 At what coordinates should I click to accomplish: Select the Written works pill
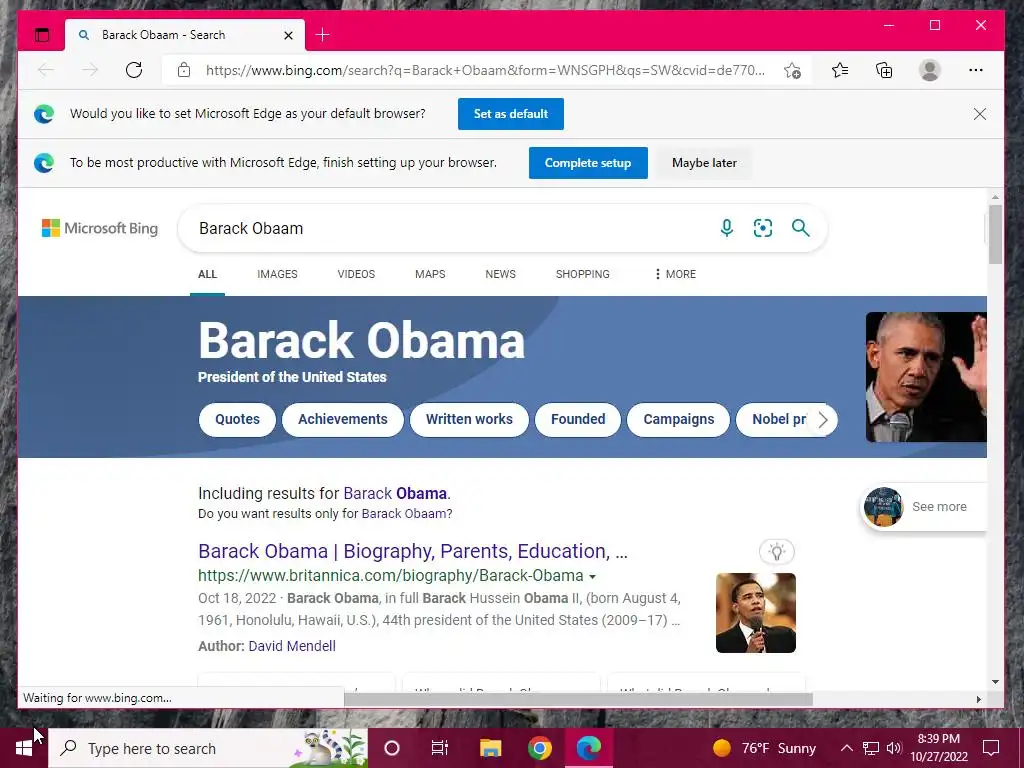[x=469, y=419]
